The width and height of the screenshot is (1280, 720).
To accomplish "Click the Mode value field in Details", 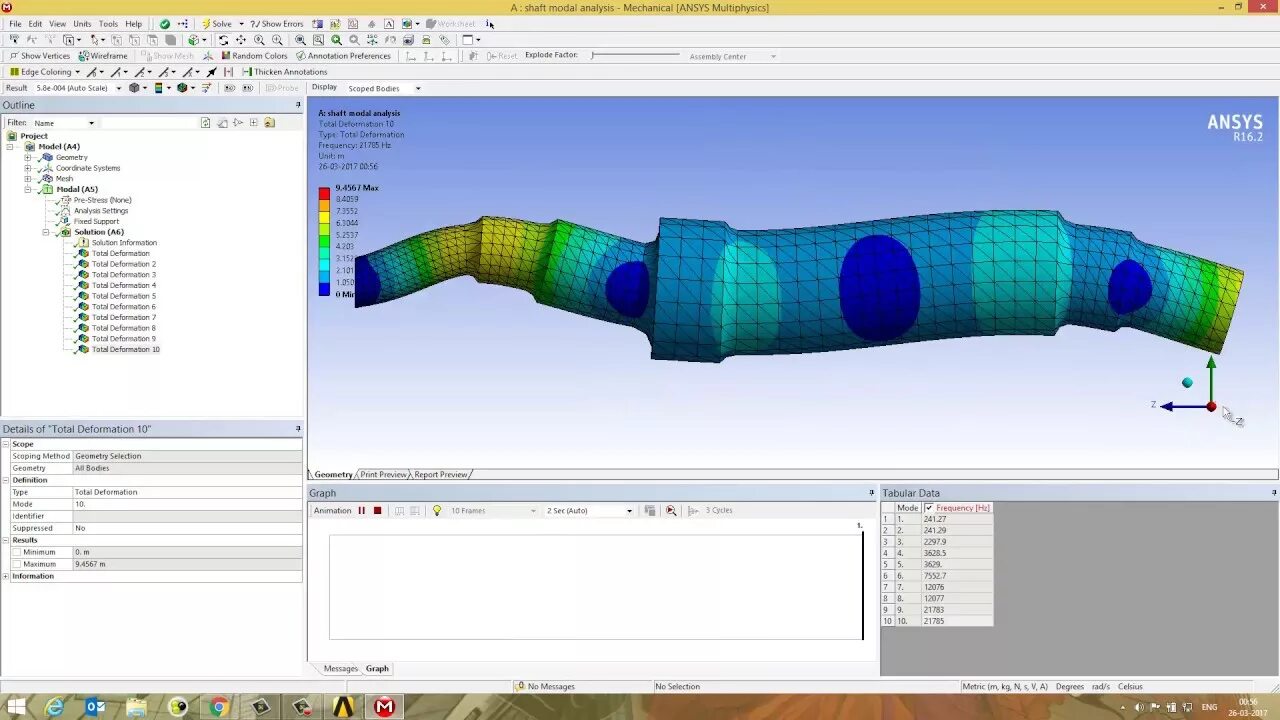I will [187, 504].
